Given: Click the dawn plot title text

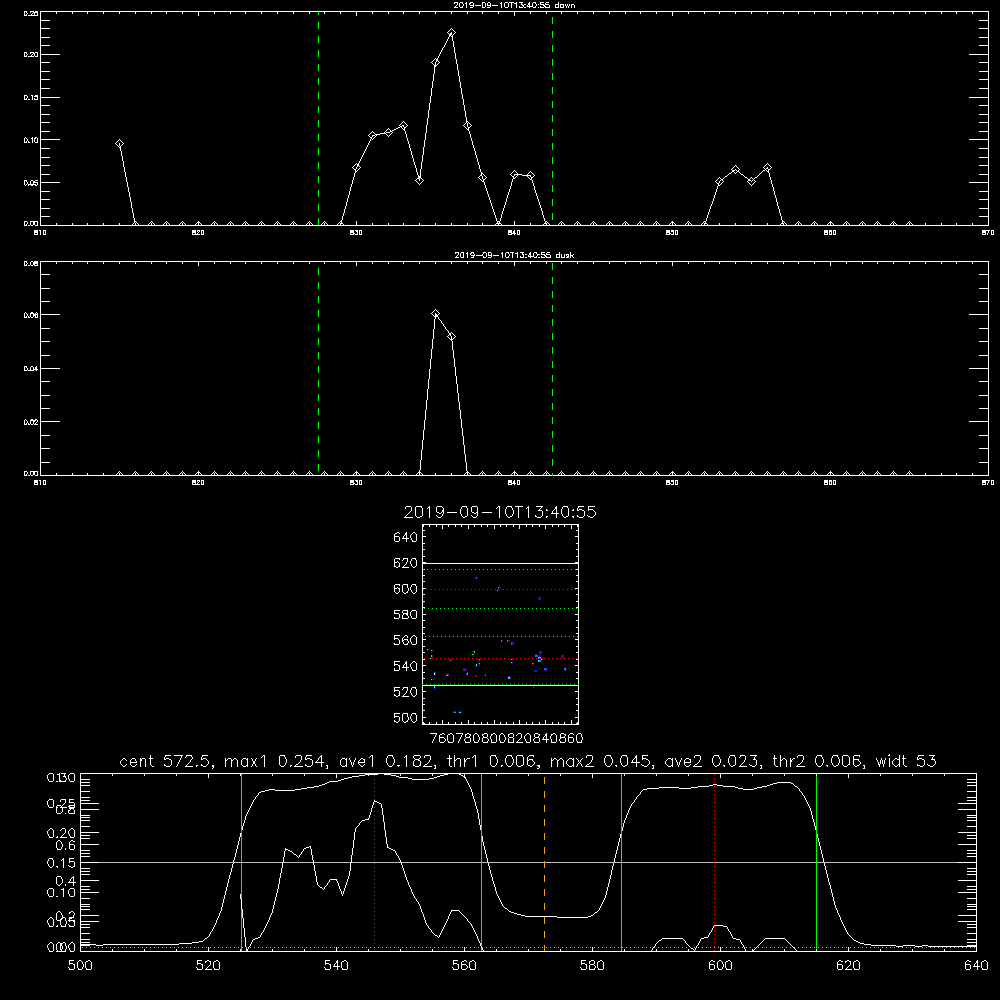Looking at the screenshot, I should tap(514, 5).
